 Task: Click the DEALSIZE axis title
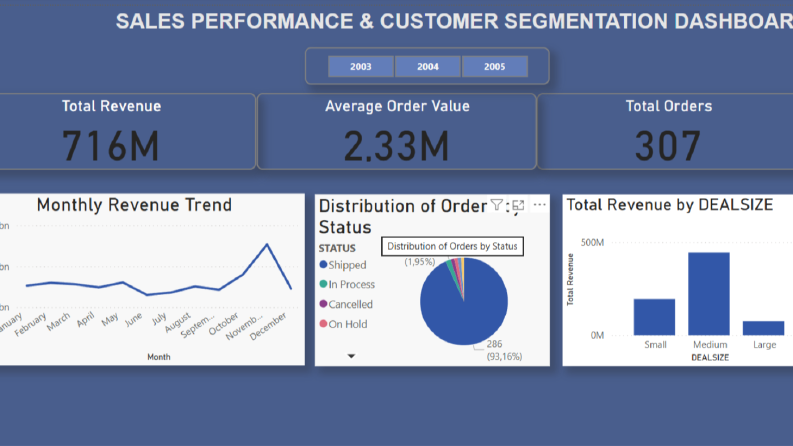[710, 358]
